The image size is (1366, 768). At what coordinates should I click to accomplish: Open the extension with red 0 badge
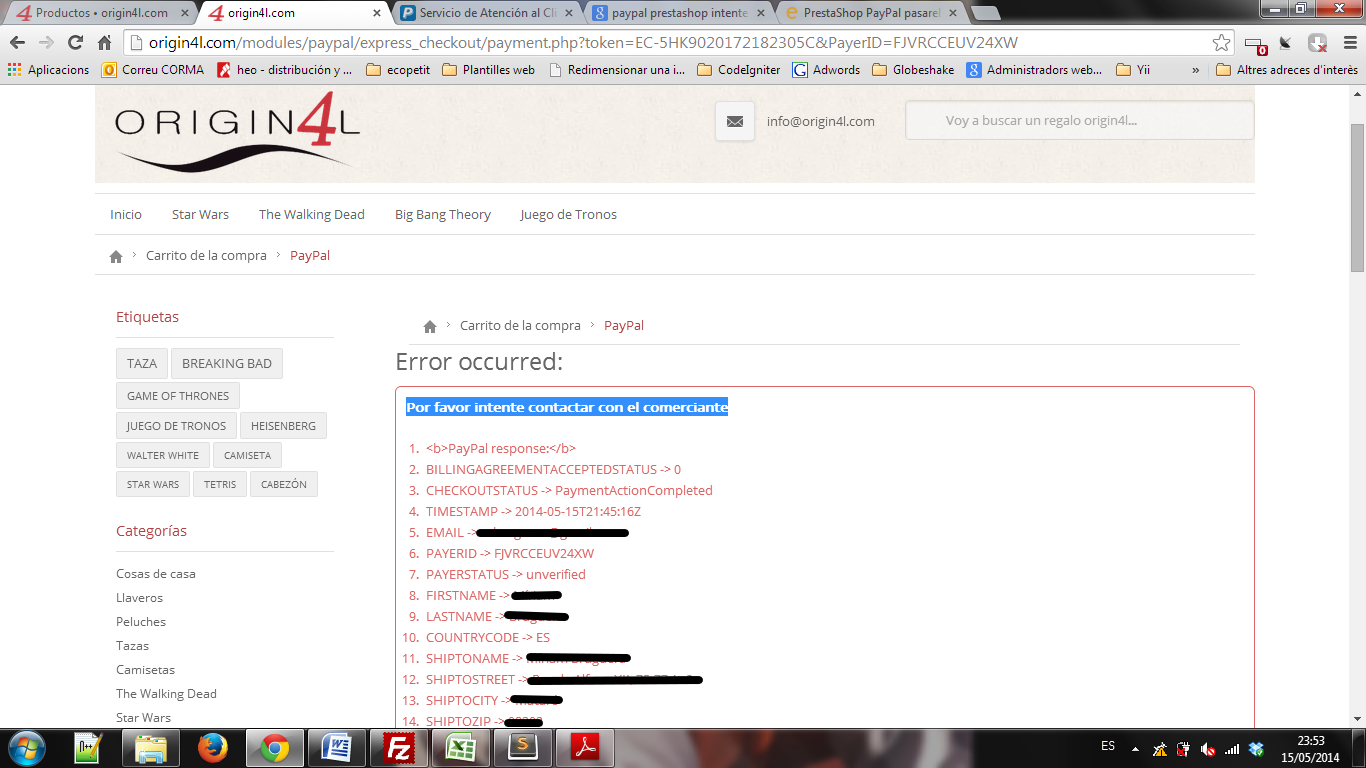pyautogui.click(x=1256, y=44)
